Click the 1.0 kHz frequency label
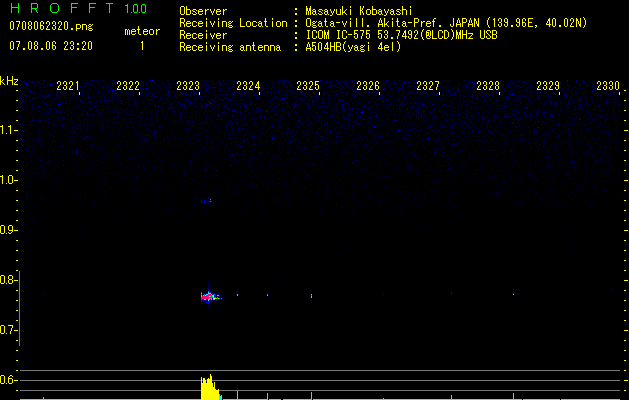This screenshot has width=629, height=400. click(x=9, y=180)
